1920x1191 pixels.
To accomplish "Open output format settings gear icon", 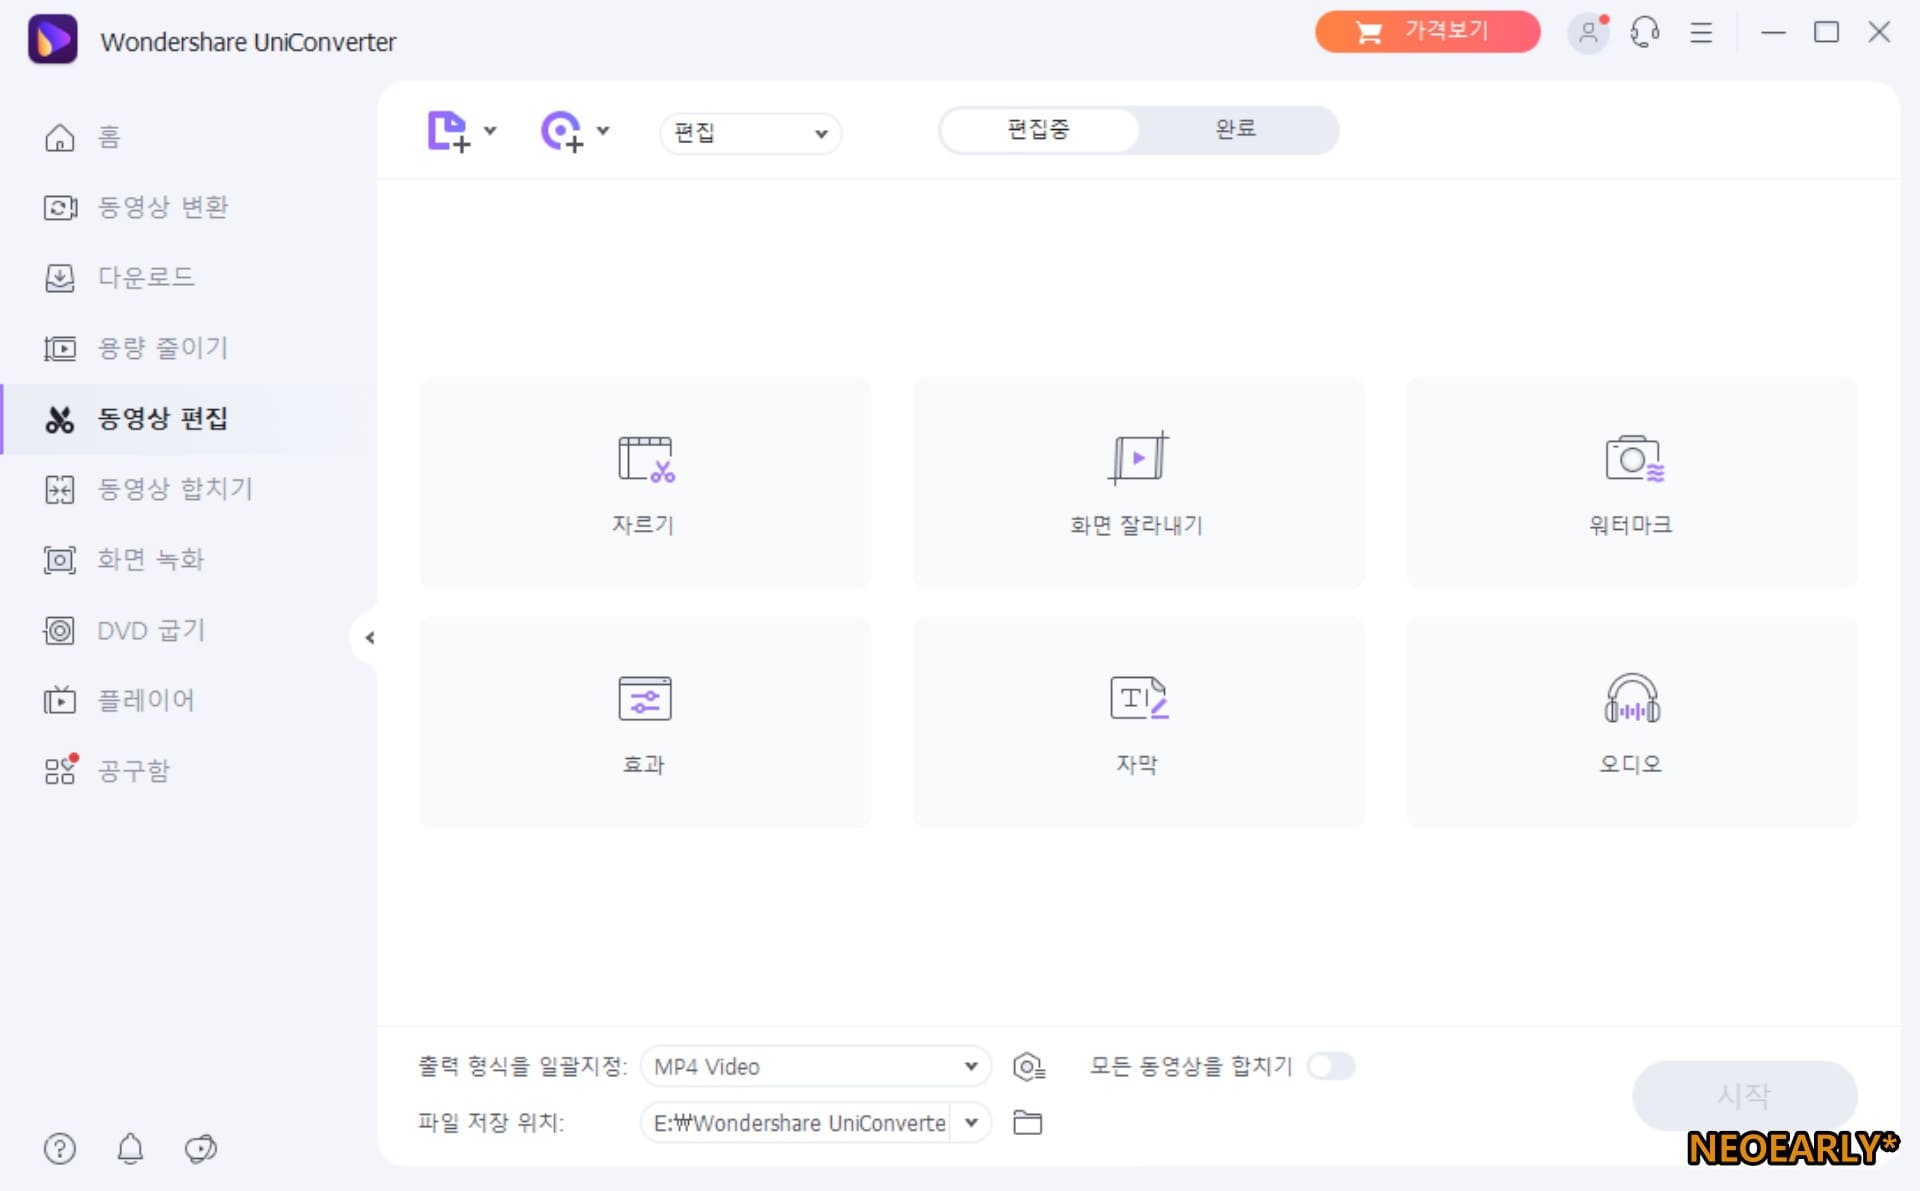I will click(x=1028, y=1067).
